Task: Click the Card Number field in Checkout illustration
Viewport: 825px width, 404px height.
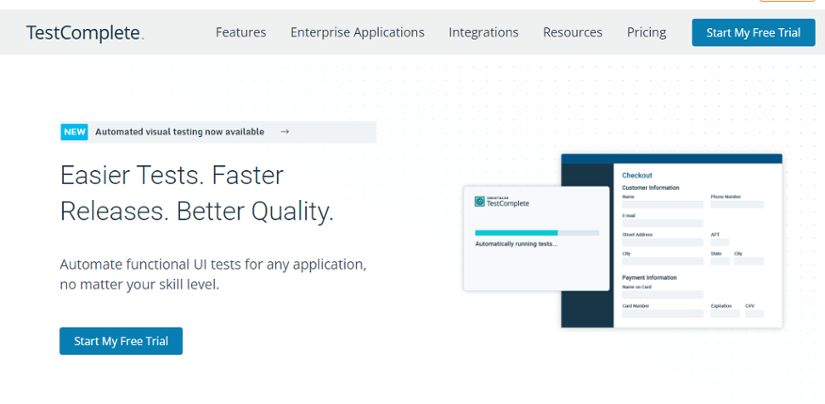Action: click(662, 314)
